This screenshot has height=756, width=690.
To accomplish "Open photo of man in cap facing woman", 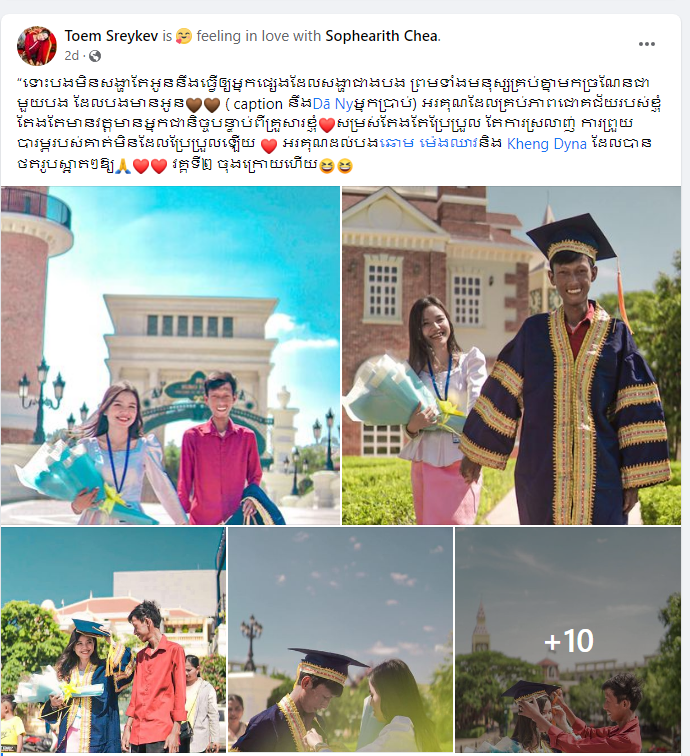I will click(340, 640).
